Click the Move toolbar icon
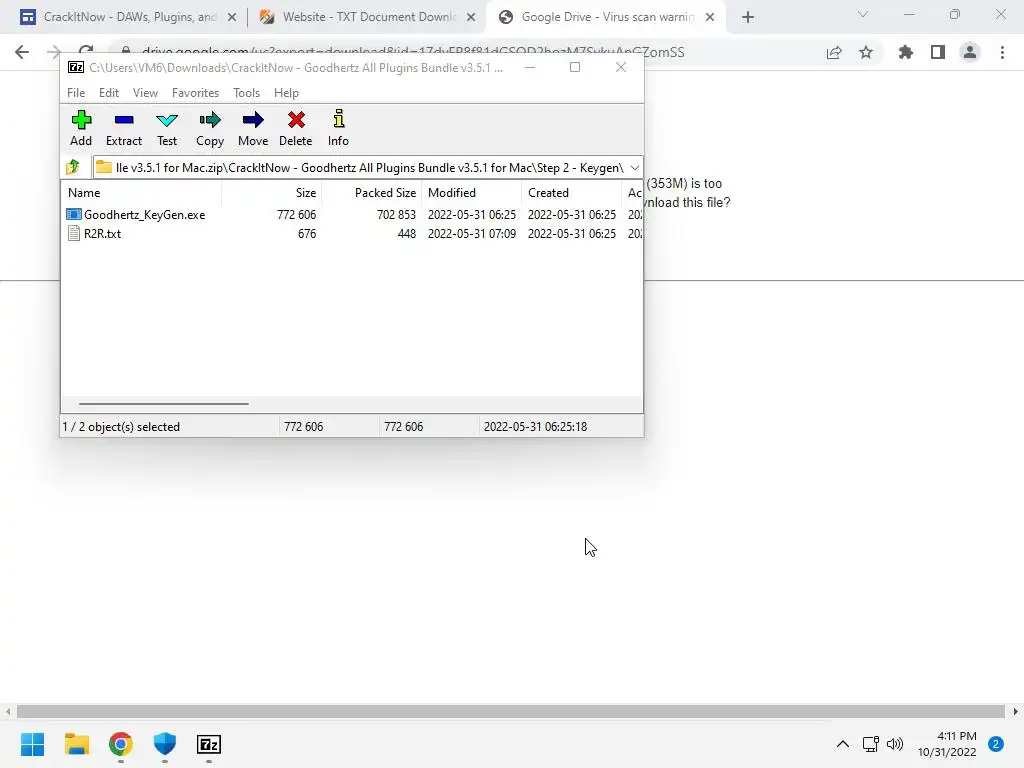The height and width of the screenshot is (768, 1024). (x=253, y=128)
